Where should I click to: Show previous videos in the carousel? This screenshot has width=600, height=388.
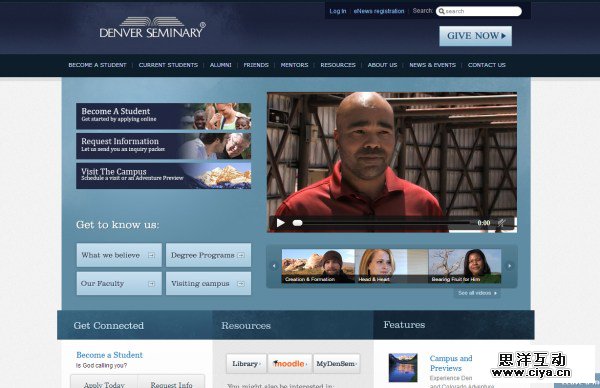point(274,266)
